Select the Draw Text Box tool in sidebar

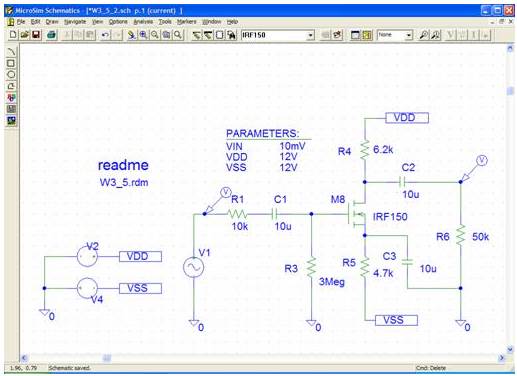(x=11, y=109)
